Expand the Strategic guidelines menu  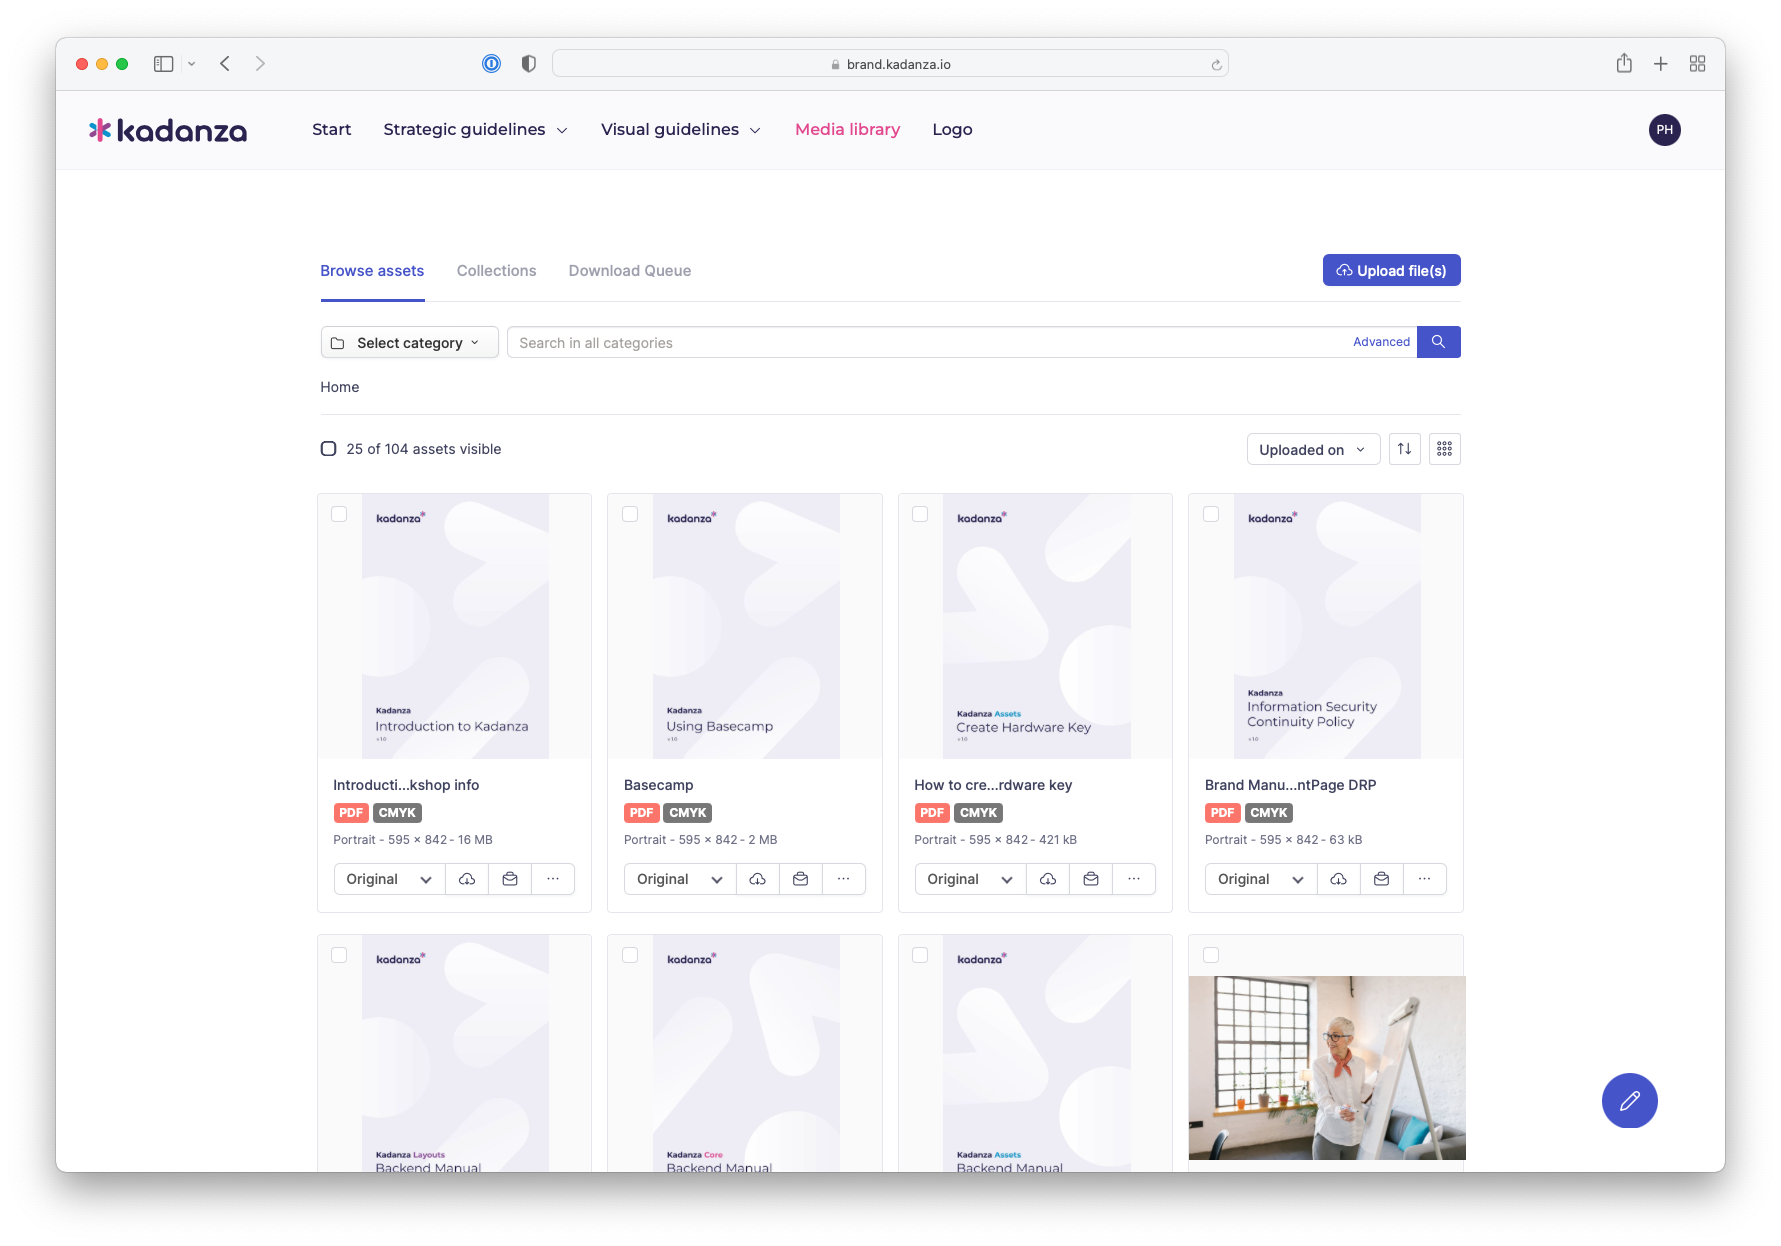click(475, 130)
